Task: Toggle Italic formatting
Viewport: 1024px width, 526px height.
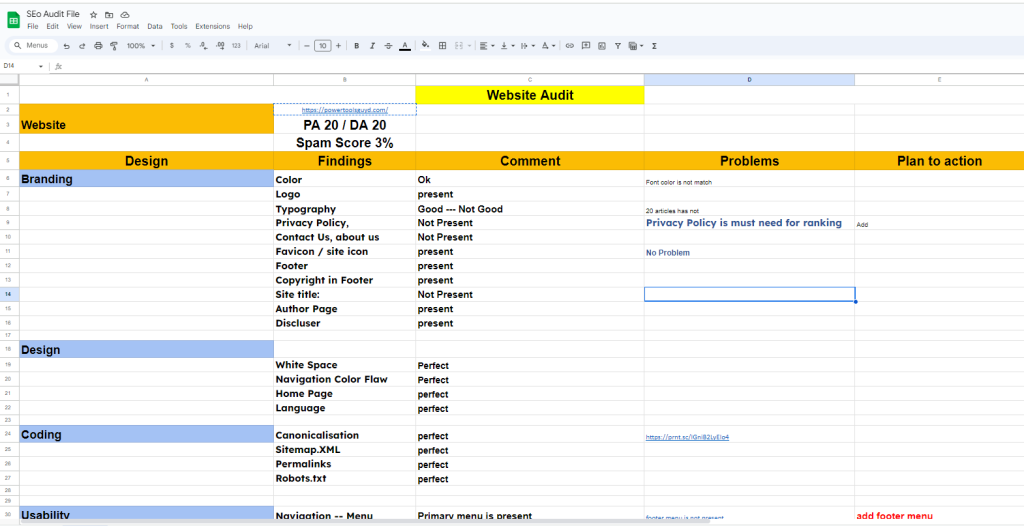Action: (372, 46)
